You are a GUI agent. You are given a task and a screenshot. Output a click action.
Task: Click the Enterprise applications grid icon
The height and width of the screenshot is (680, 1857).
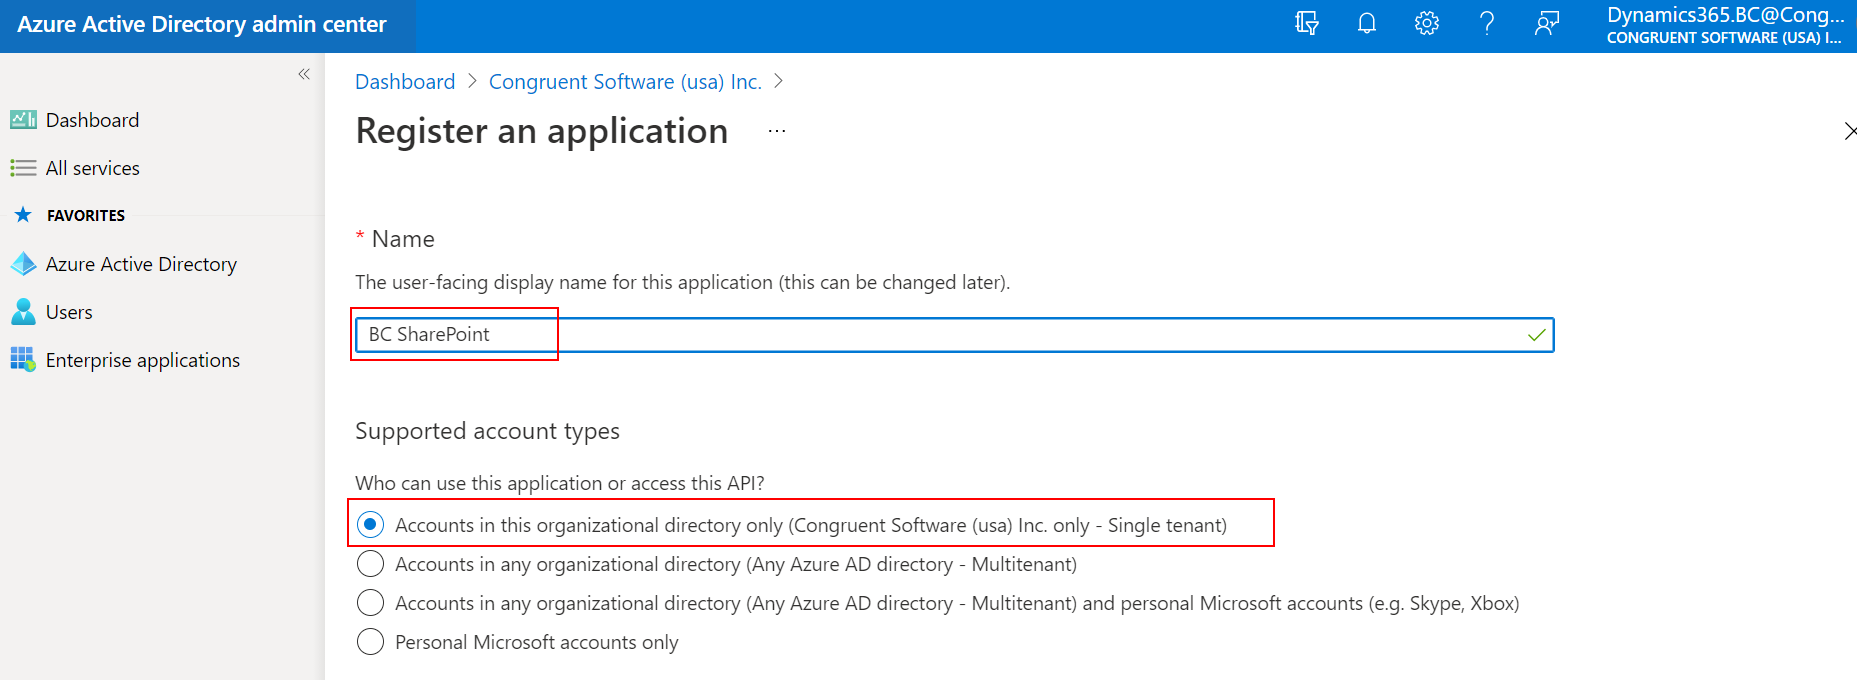point(23,360)
